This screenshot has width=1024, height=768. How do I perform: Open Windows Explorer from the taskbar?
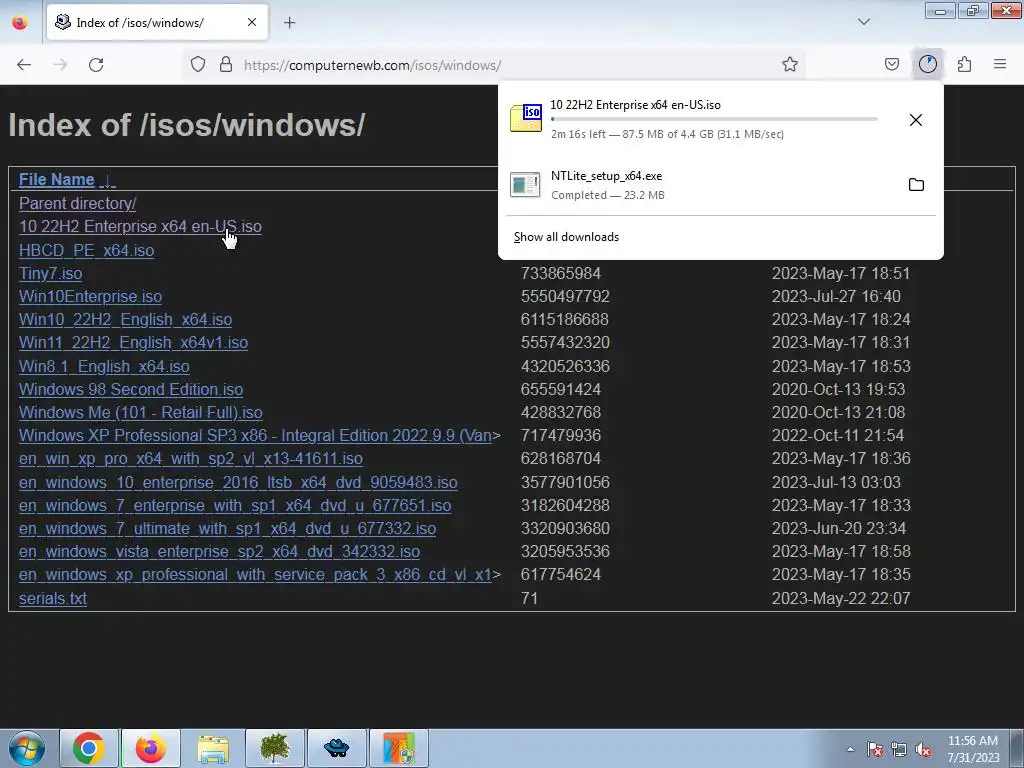coord(213,748)
